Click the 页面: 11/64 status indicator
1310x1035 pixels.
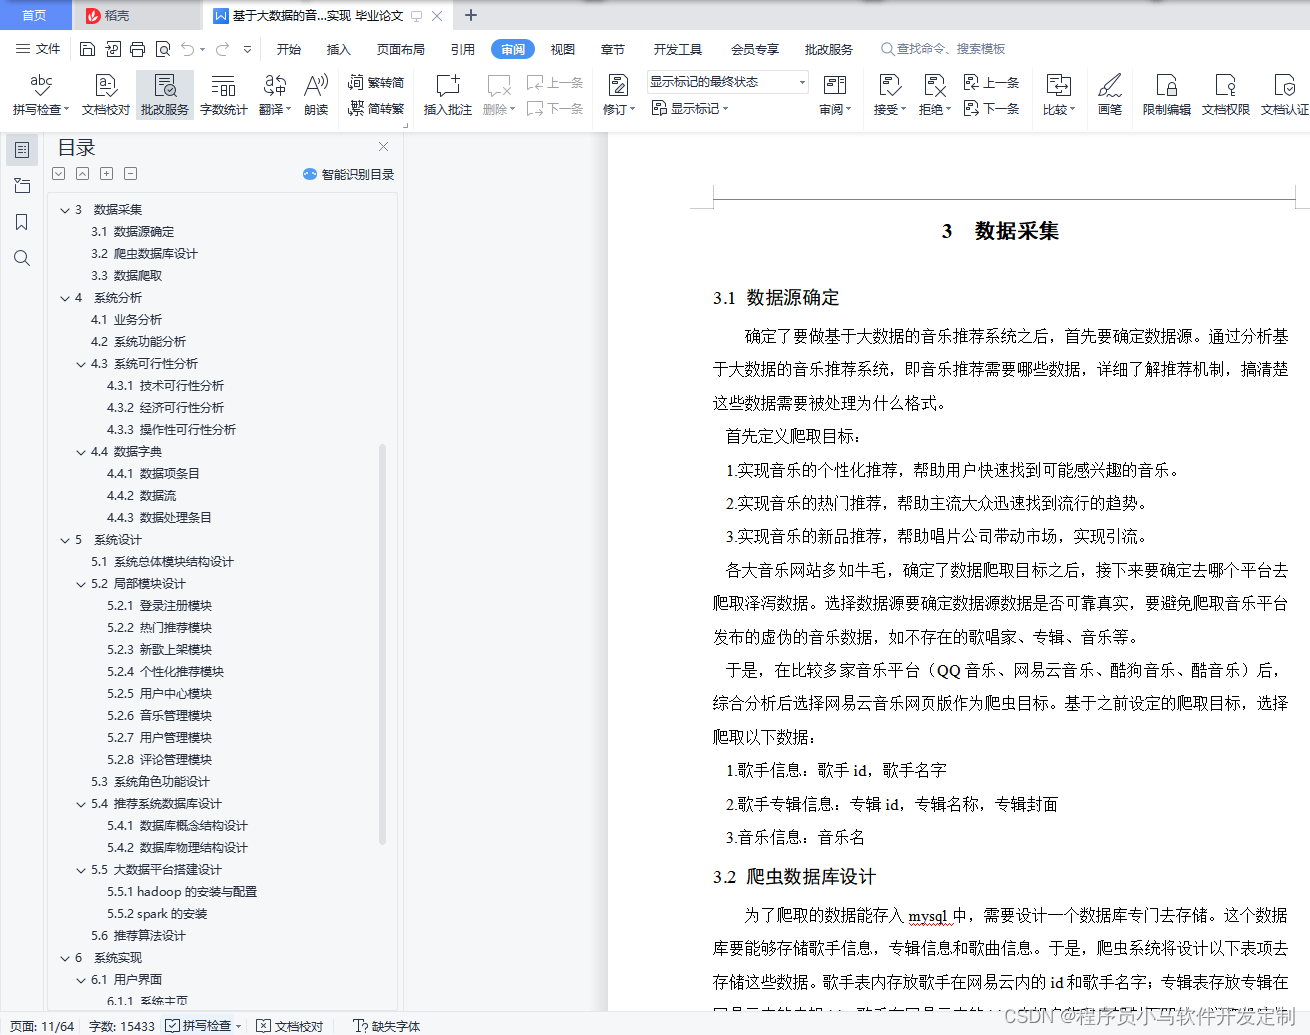[x=42, y=1025]
